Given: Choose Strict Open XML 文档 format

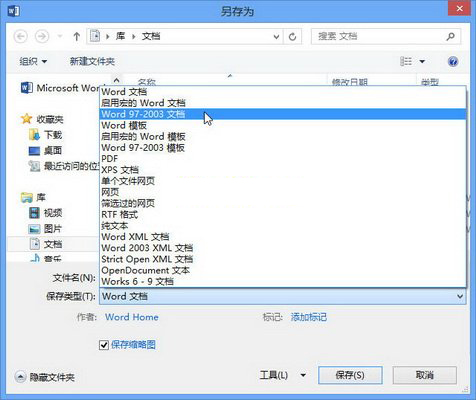Looking at the screenshot, I should pos(283,259).
